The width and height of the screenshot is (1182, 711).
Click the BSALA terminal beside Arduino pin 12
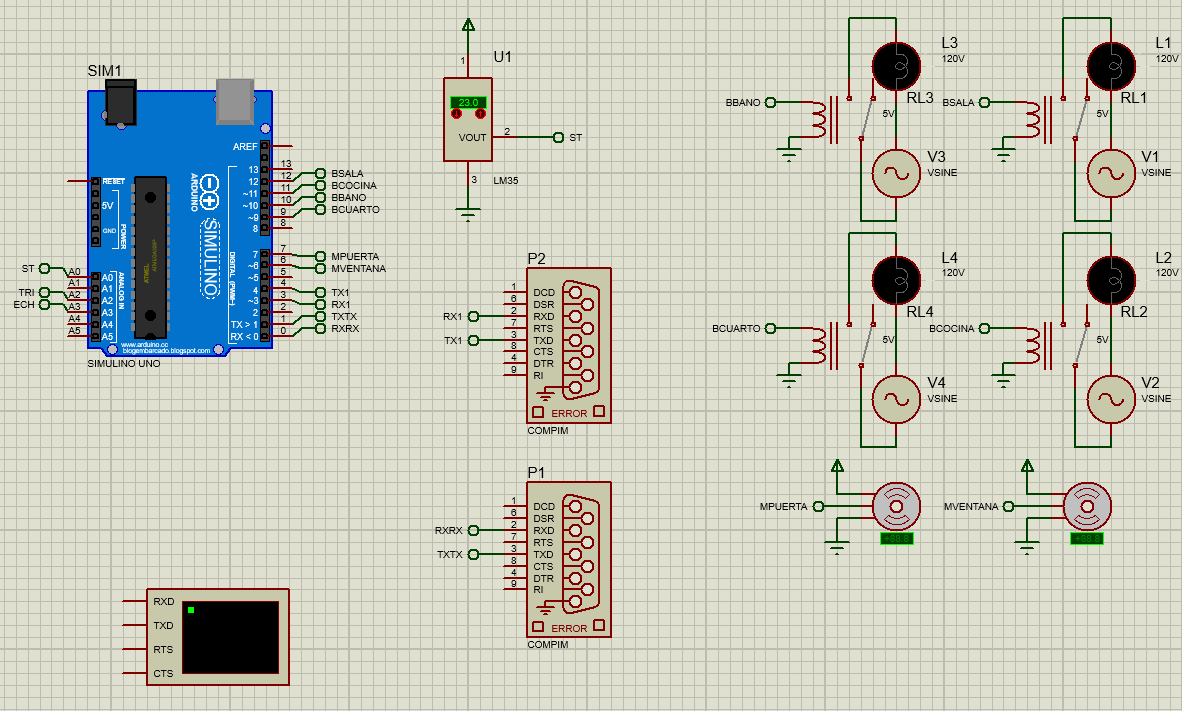320,173
